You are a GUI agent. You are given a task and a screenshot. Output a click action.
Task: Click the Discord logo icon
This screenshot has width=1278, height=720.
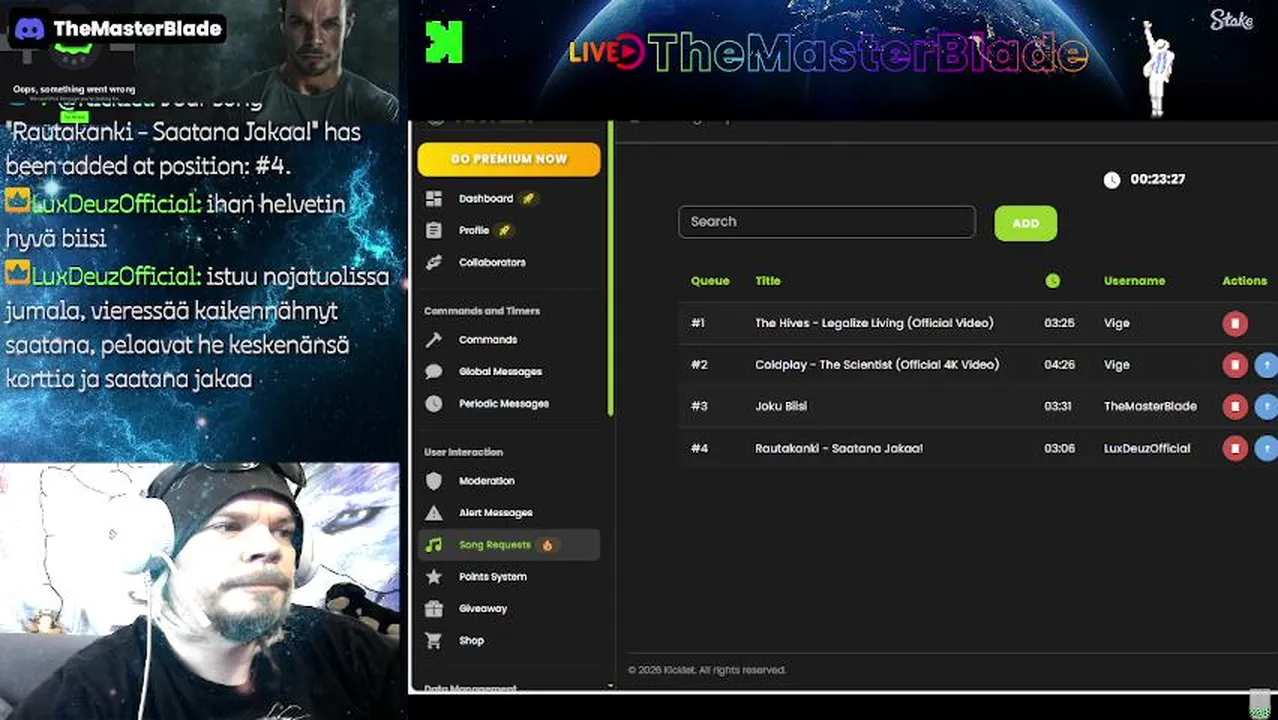coord(29,28)
